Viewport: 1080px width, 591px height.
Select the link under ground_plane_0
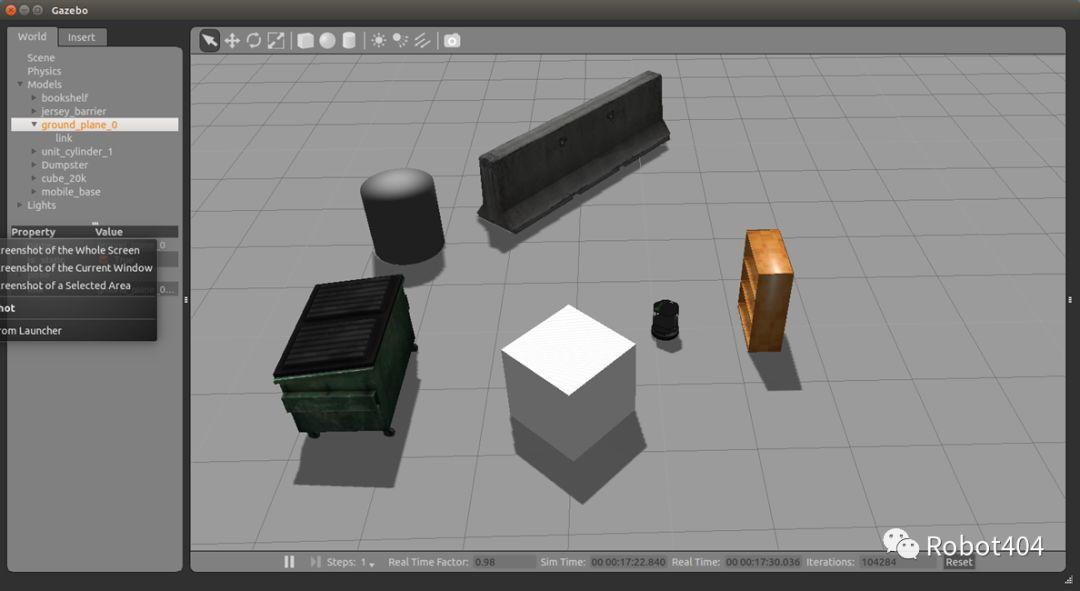click(x=63, y=138)
